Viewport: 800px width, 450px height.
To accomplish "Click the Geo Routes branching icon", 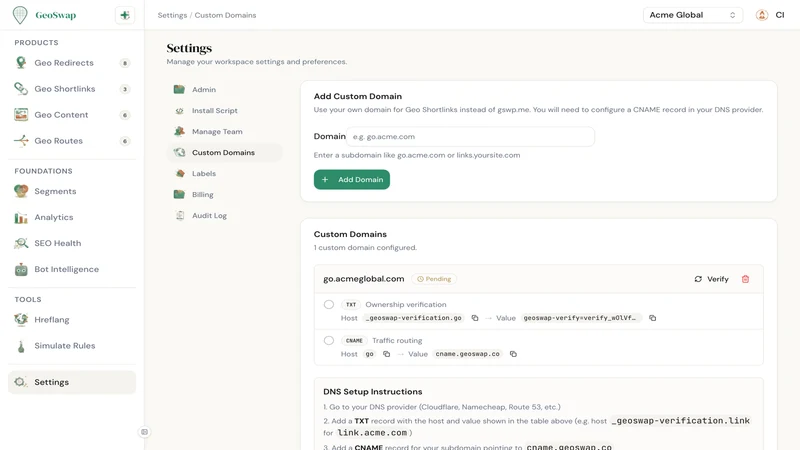I will click(21, 141).
